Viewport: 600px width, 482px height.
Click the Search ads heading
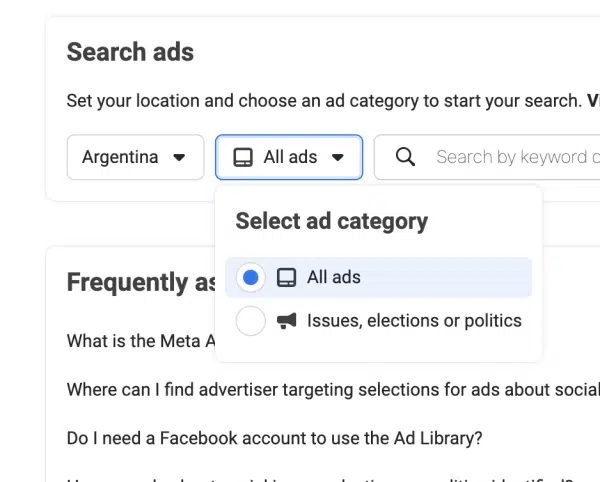130,52
